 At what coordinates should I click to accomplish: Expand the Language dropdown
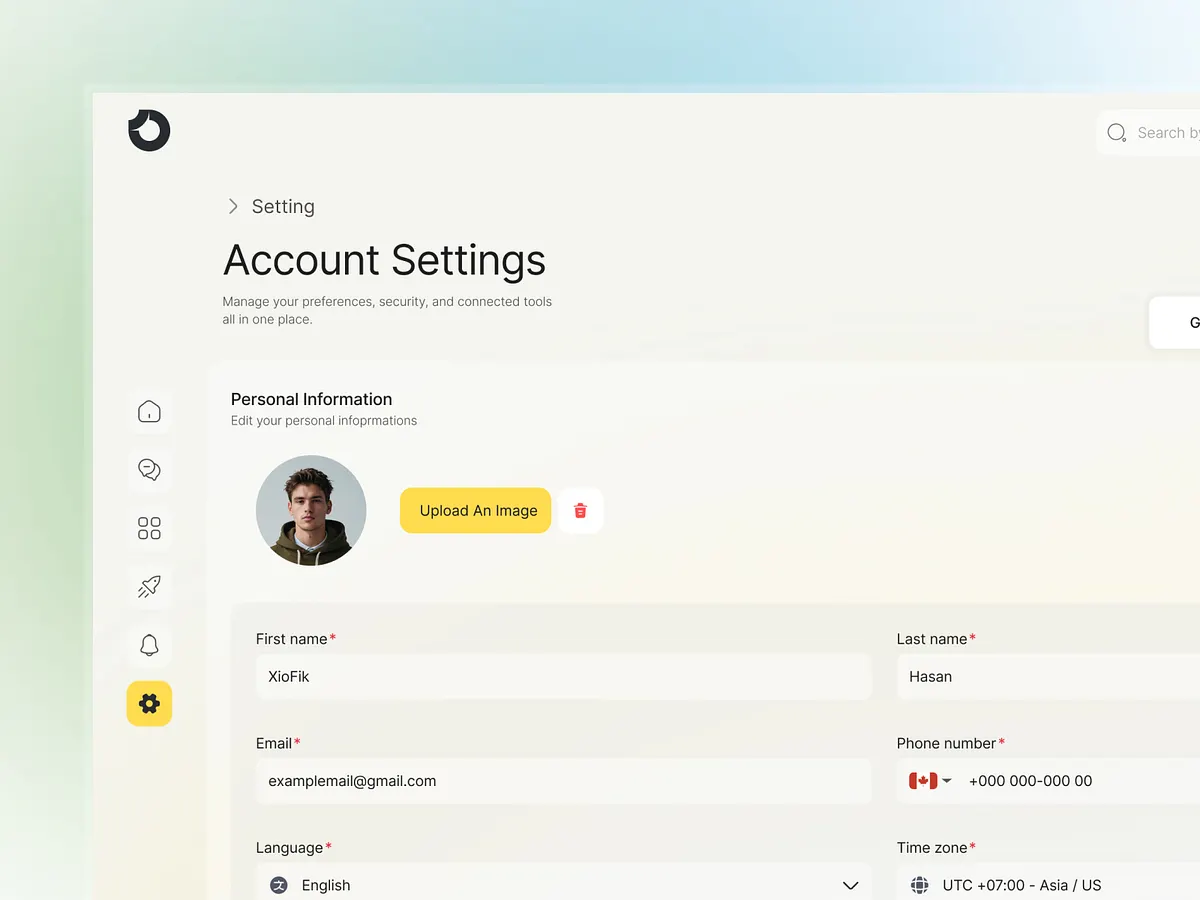point(850,885)
